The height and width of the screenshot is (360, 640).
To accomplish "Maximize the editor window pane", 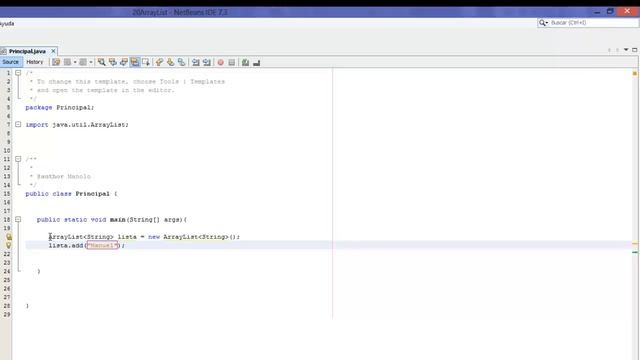I will coord(635,50).
